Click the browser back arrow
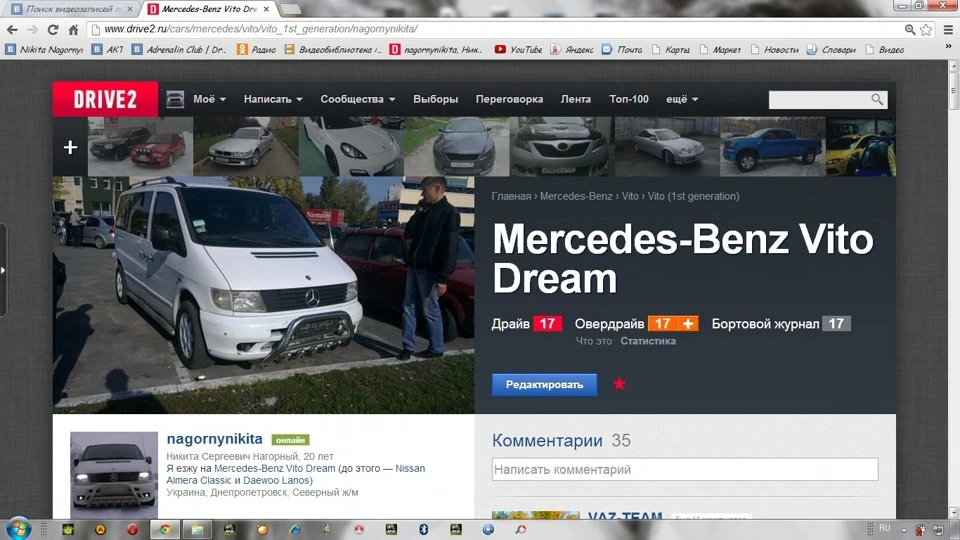This screenshot has height=540, width=960. [12, 29]
